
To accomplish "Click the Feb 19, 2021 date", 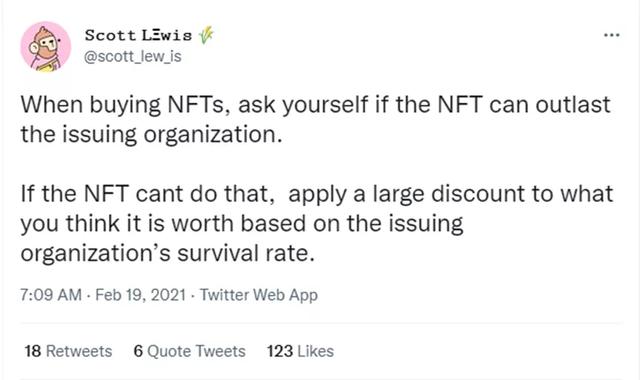I will 140,295.
